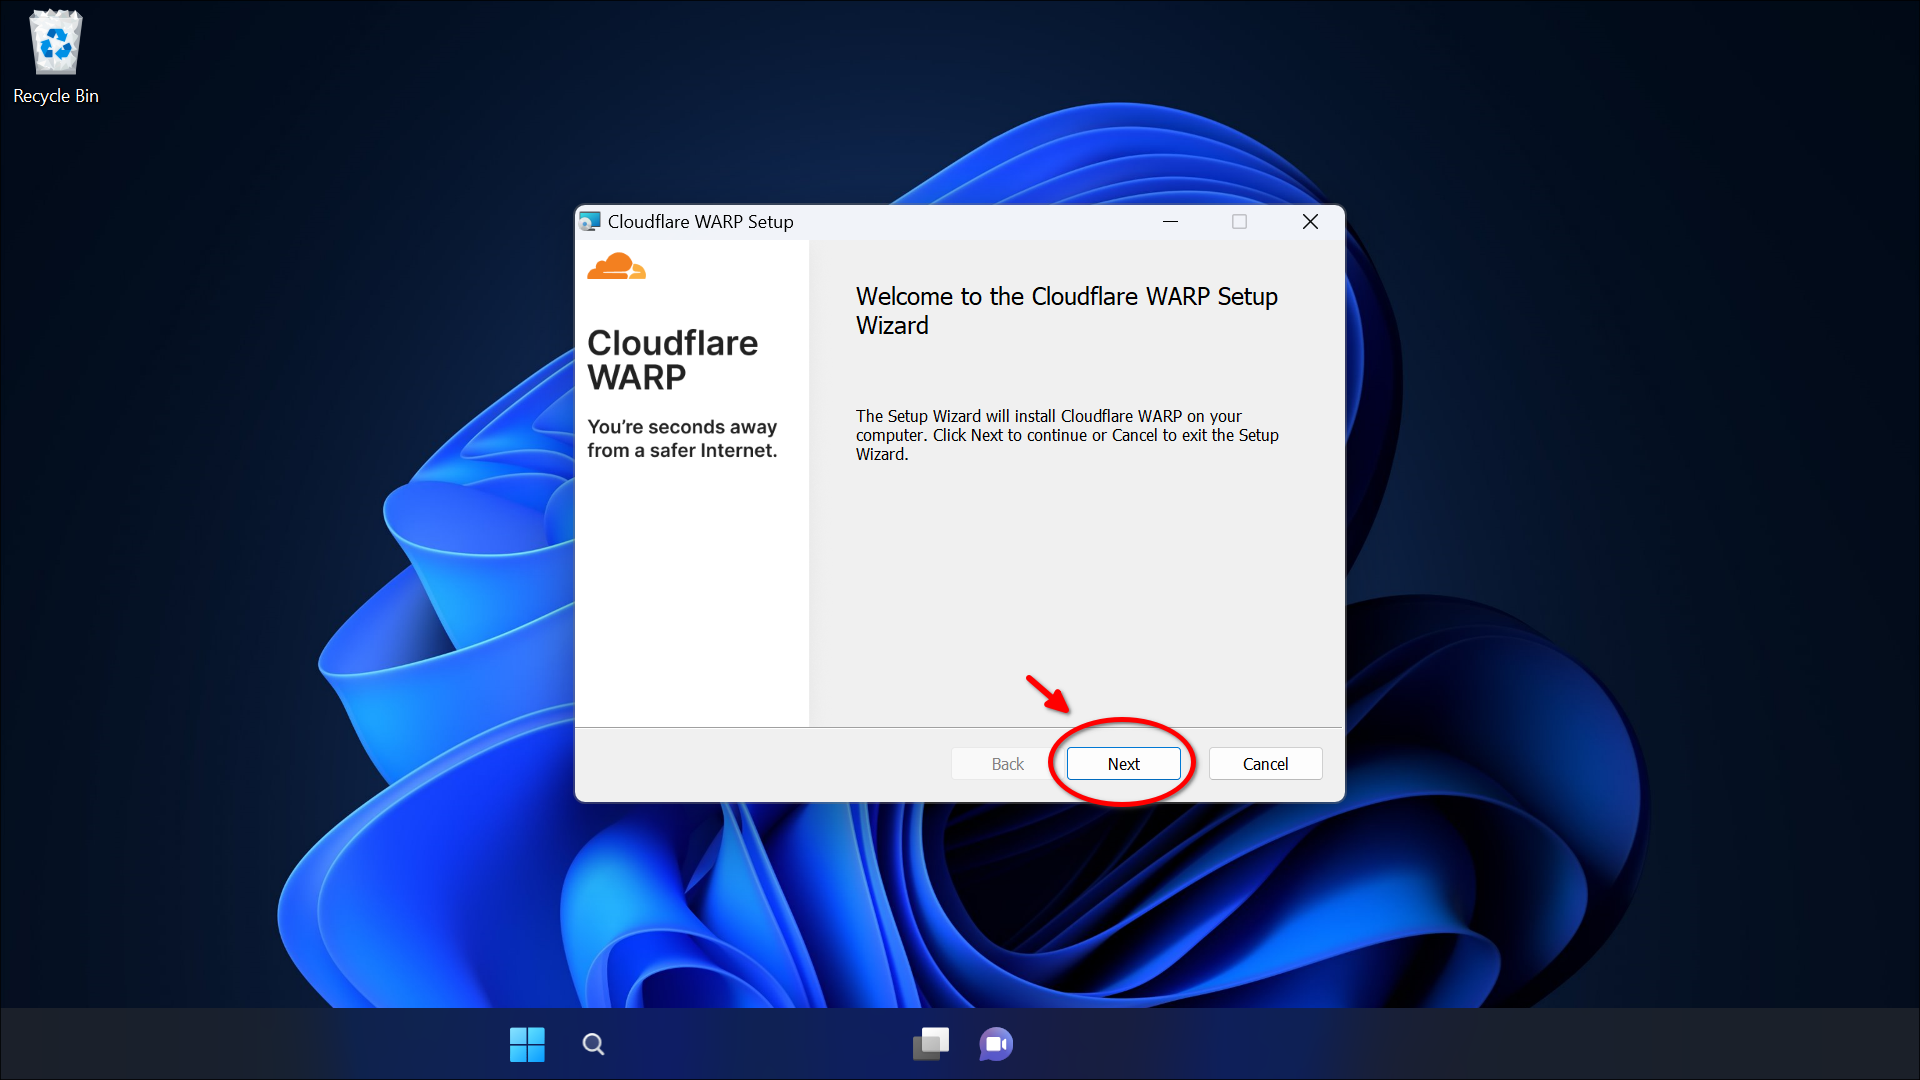Open taskbar Search
This screenshot has width=1920, height=1080.
tap(593, 1044)
